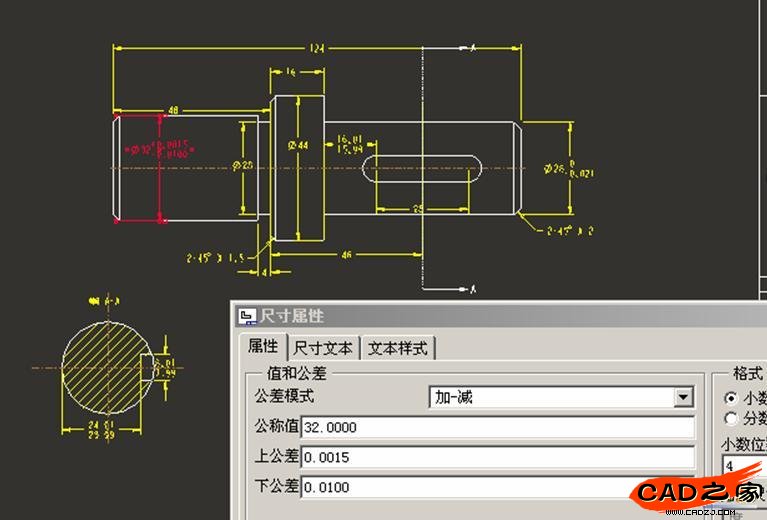Click the 2-45° X 1.5 chamfer note
This screenshot has width=767, height=520.
215,258
